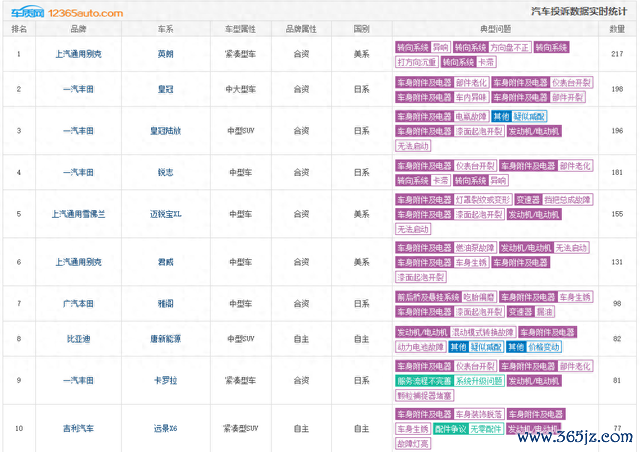Open 一汽丰田 brand in the 卡罗拉 row
This screenshot has height=452, width=640.
(x=78, y=381)
